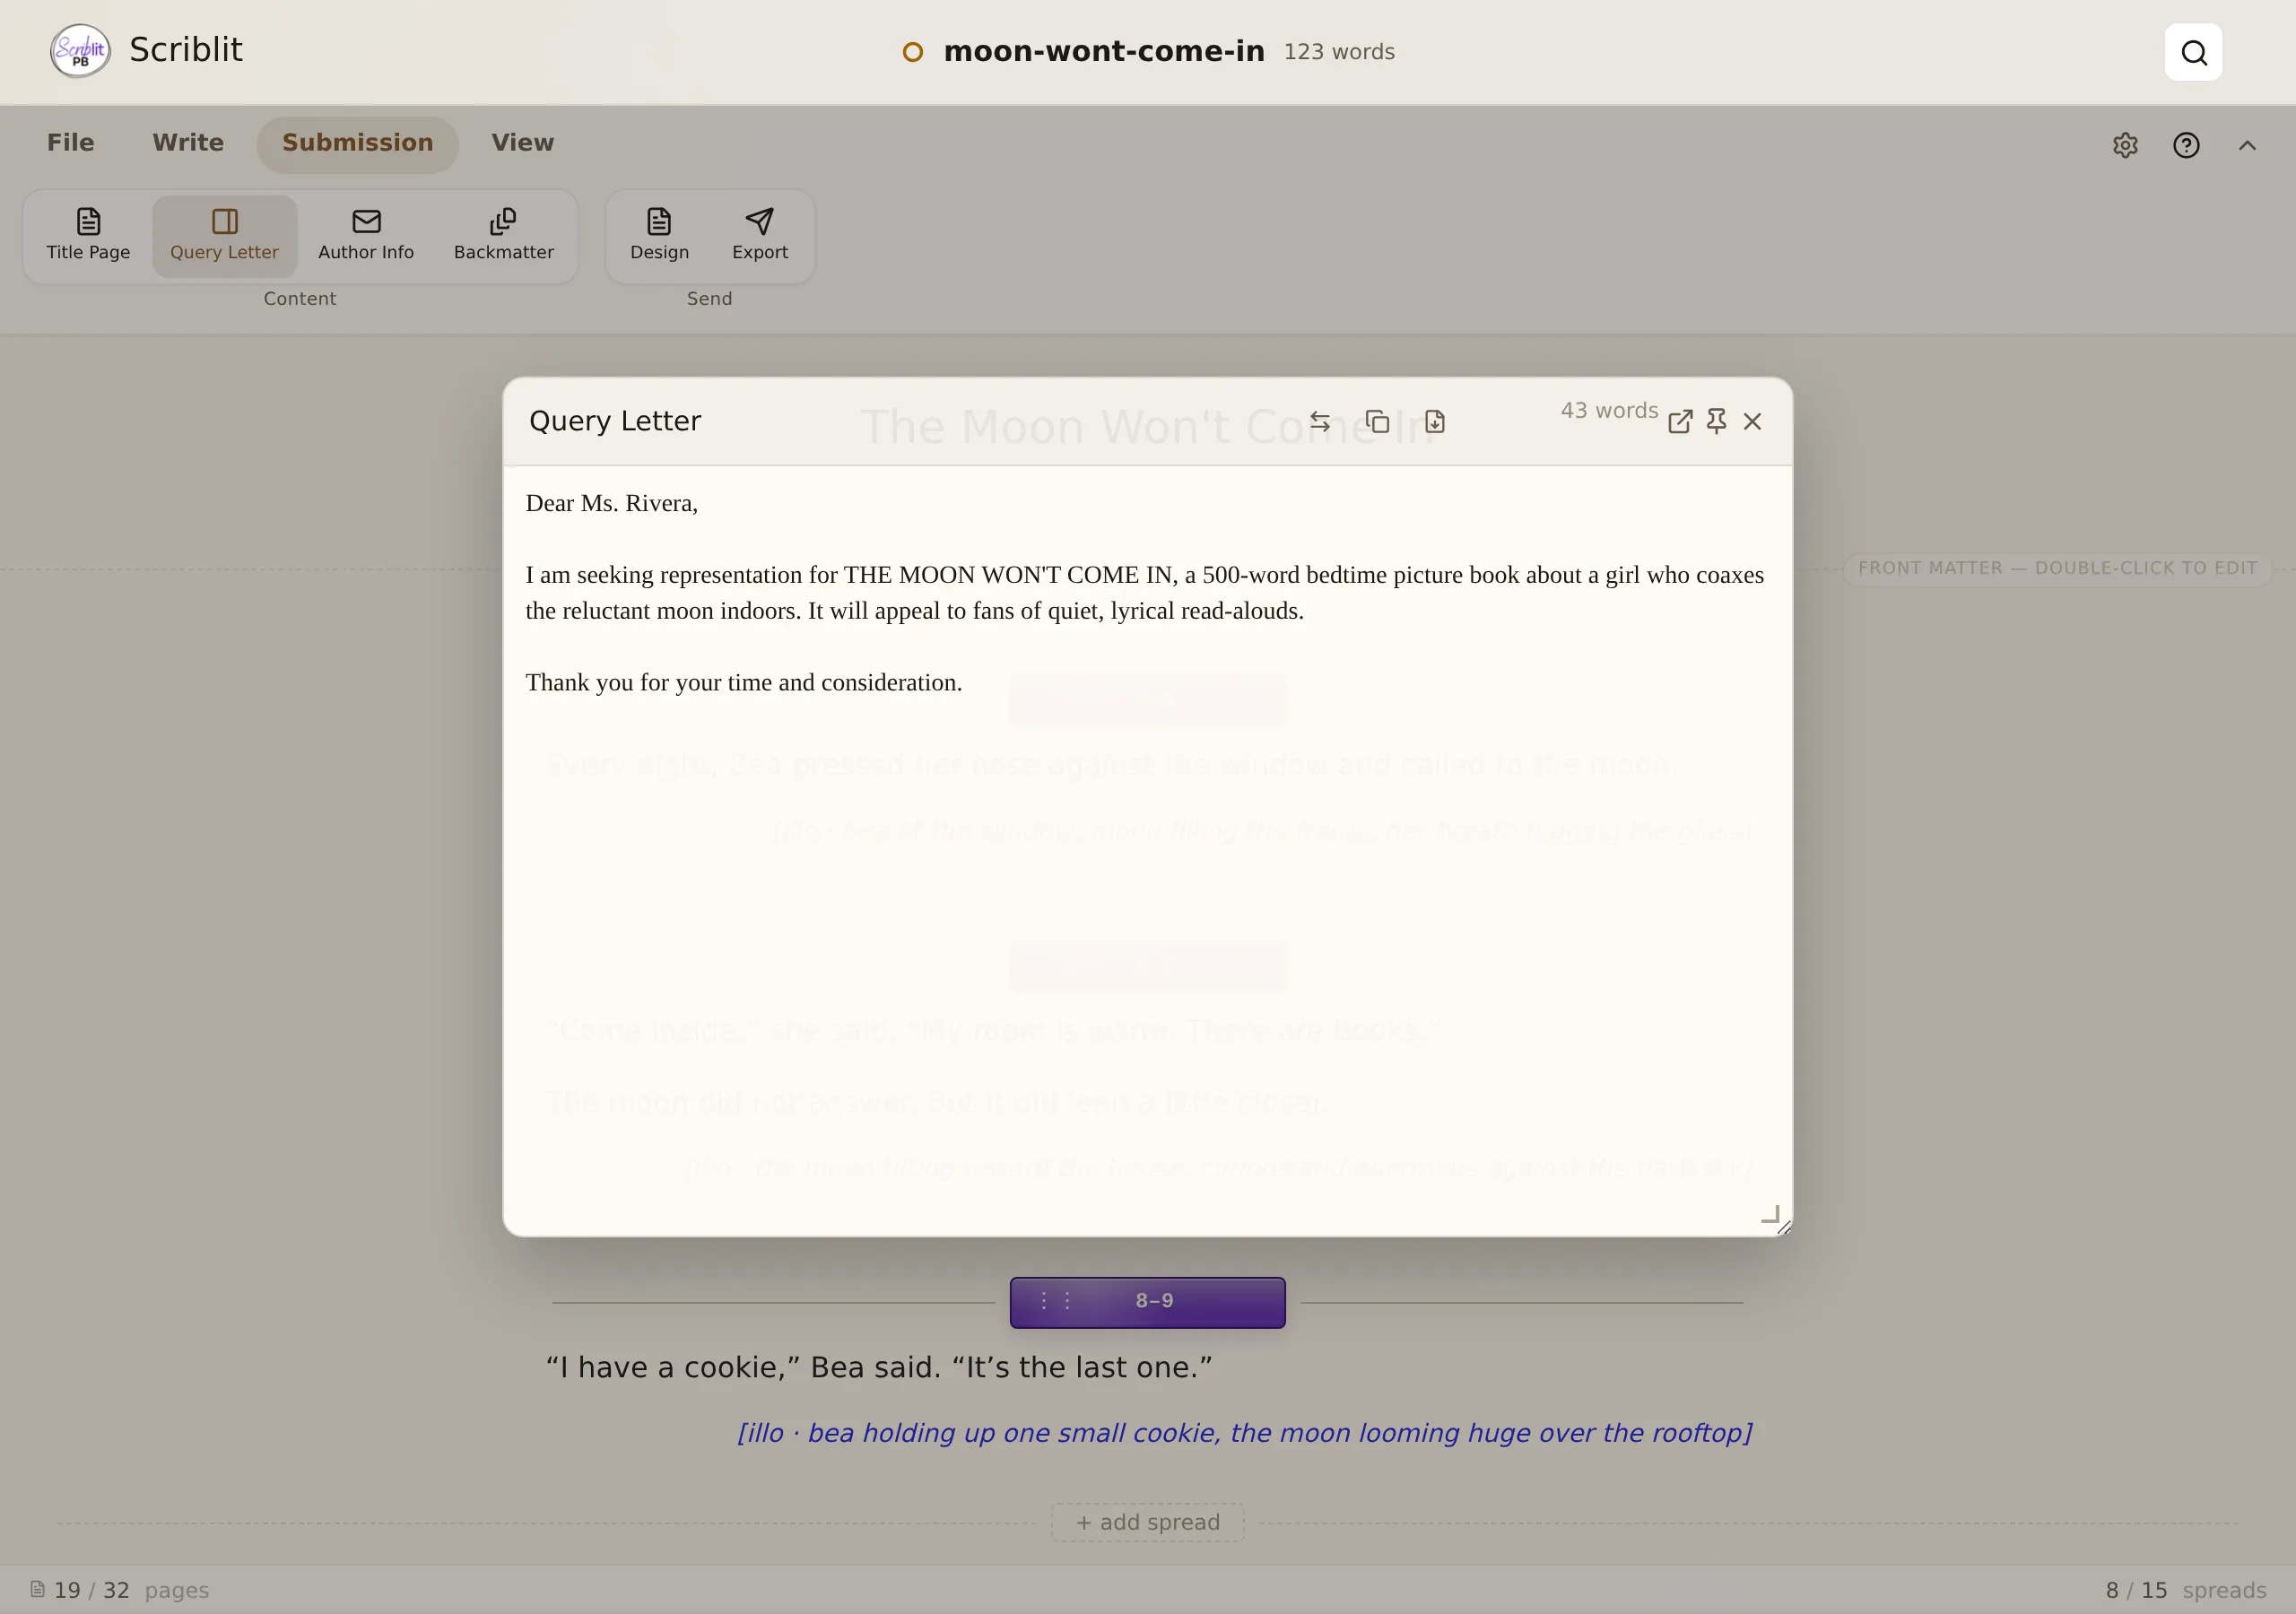Image resolution: width=2296 pixels, height=1614 pixels.
Task: Toggle the Query Letter panel button
Action: [224, 236]
